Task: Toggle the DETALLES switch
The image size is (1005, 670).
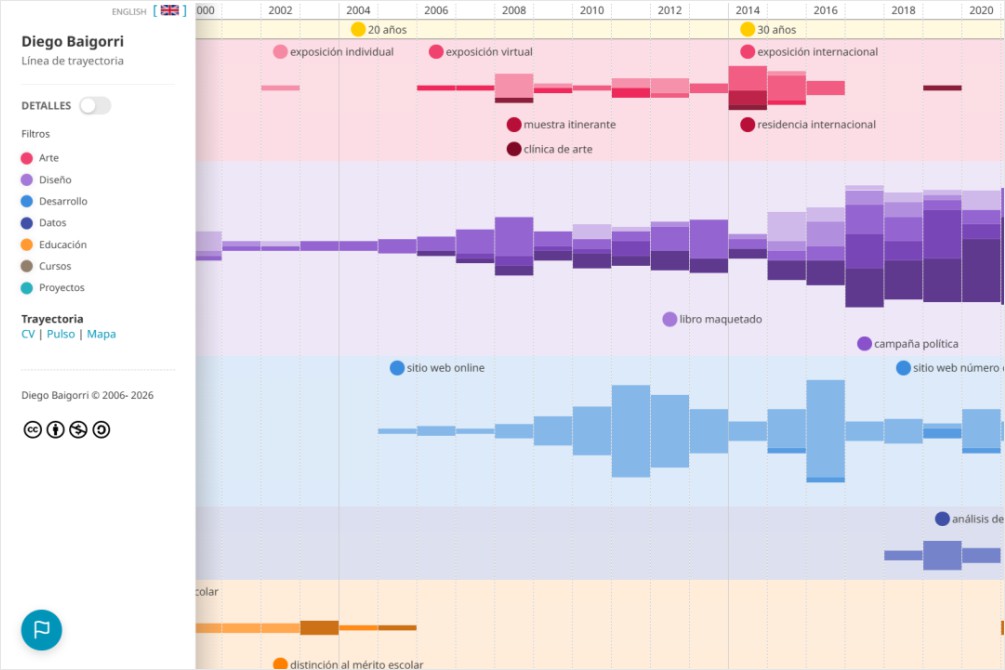Action: (x=95, y=106)
